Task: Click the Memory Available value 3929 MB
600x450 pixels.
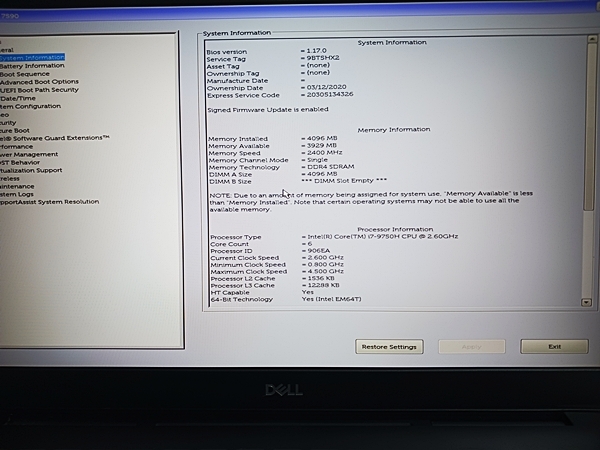Action: tap(322, 145)
